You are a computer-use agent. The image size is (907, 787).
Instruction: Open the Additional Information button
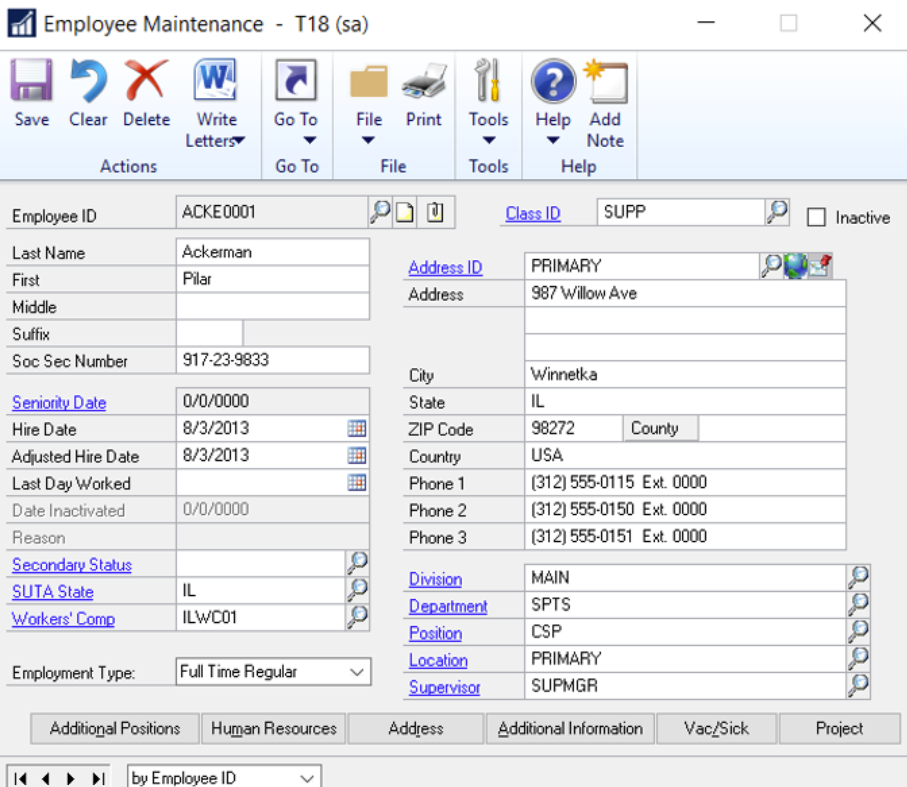(570, 729)
